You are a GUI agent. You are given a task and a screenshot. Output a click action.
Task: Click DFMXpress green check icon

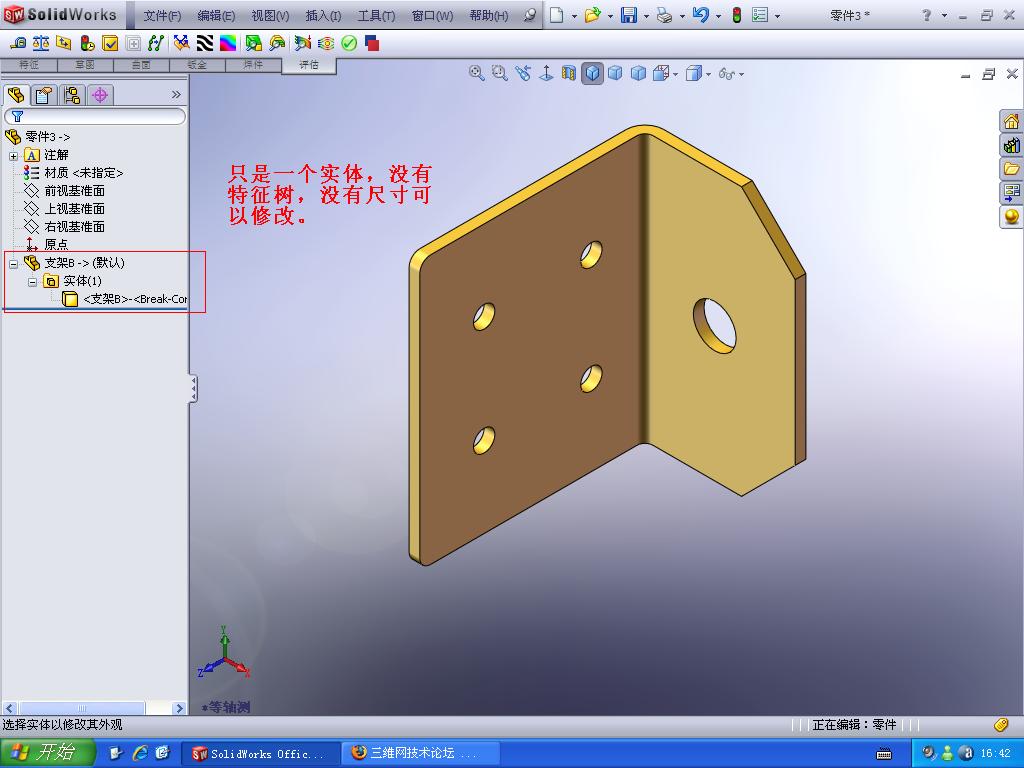pyautogui.click(x=349, y=43)
